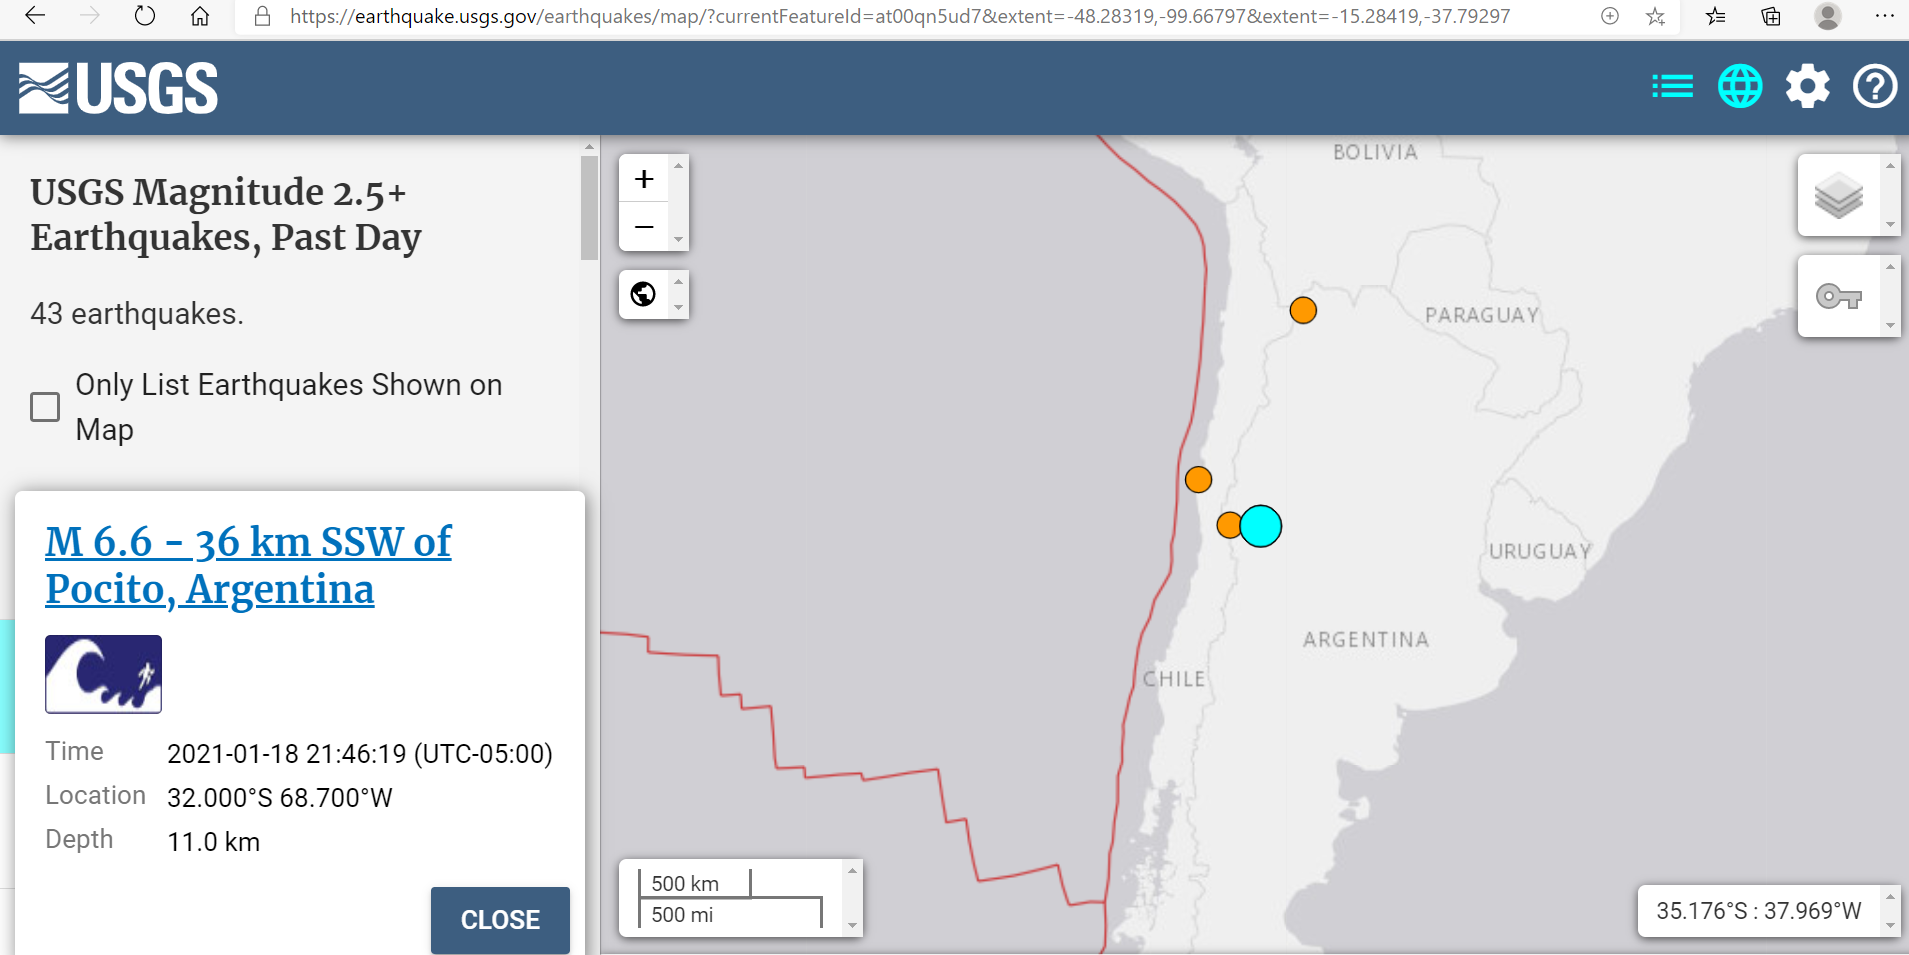Click the 500 km scale bar label
This screenshot has width=1909, height=955.
pos(685,883)
